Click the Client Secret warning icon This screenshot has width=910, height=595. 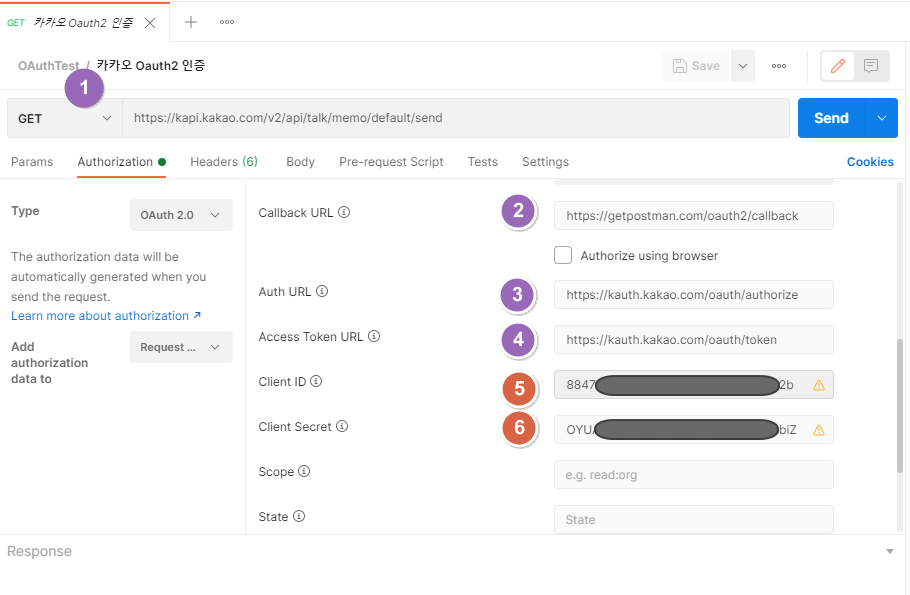point(819,430)
